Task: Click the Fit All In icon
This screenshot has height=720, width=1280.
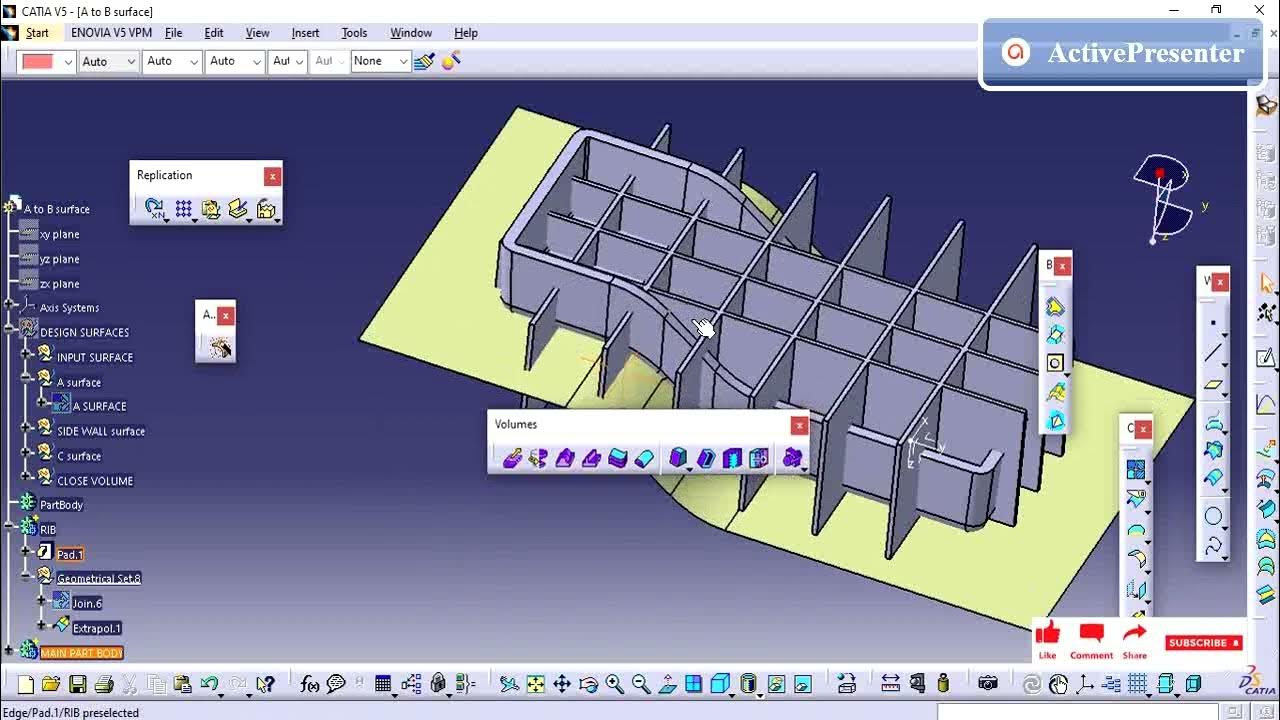Action: tap(536, 684)
